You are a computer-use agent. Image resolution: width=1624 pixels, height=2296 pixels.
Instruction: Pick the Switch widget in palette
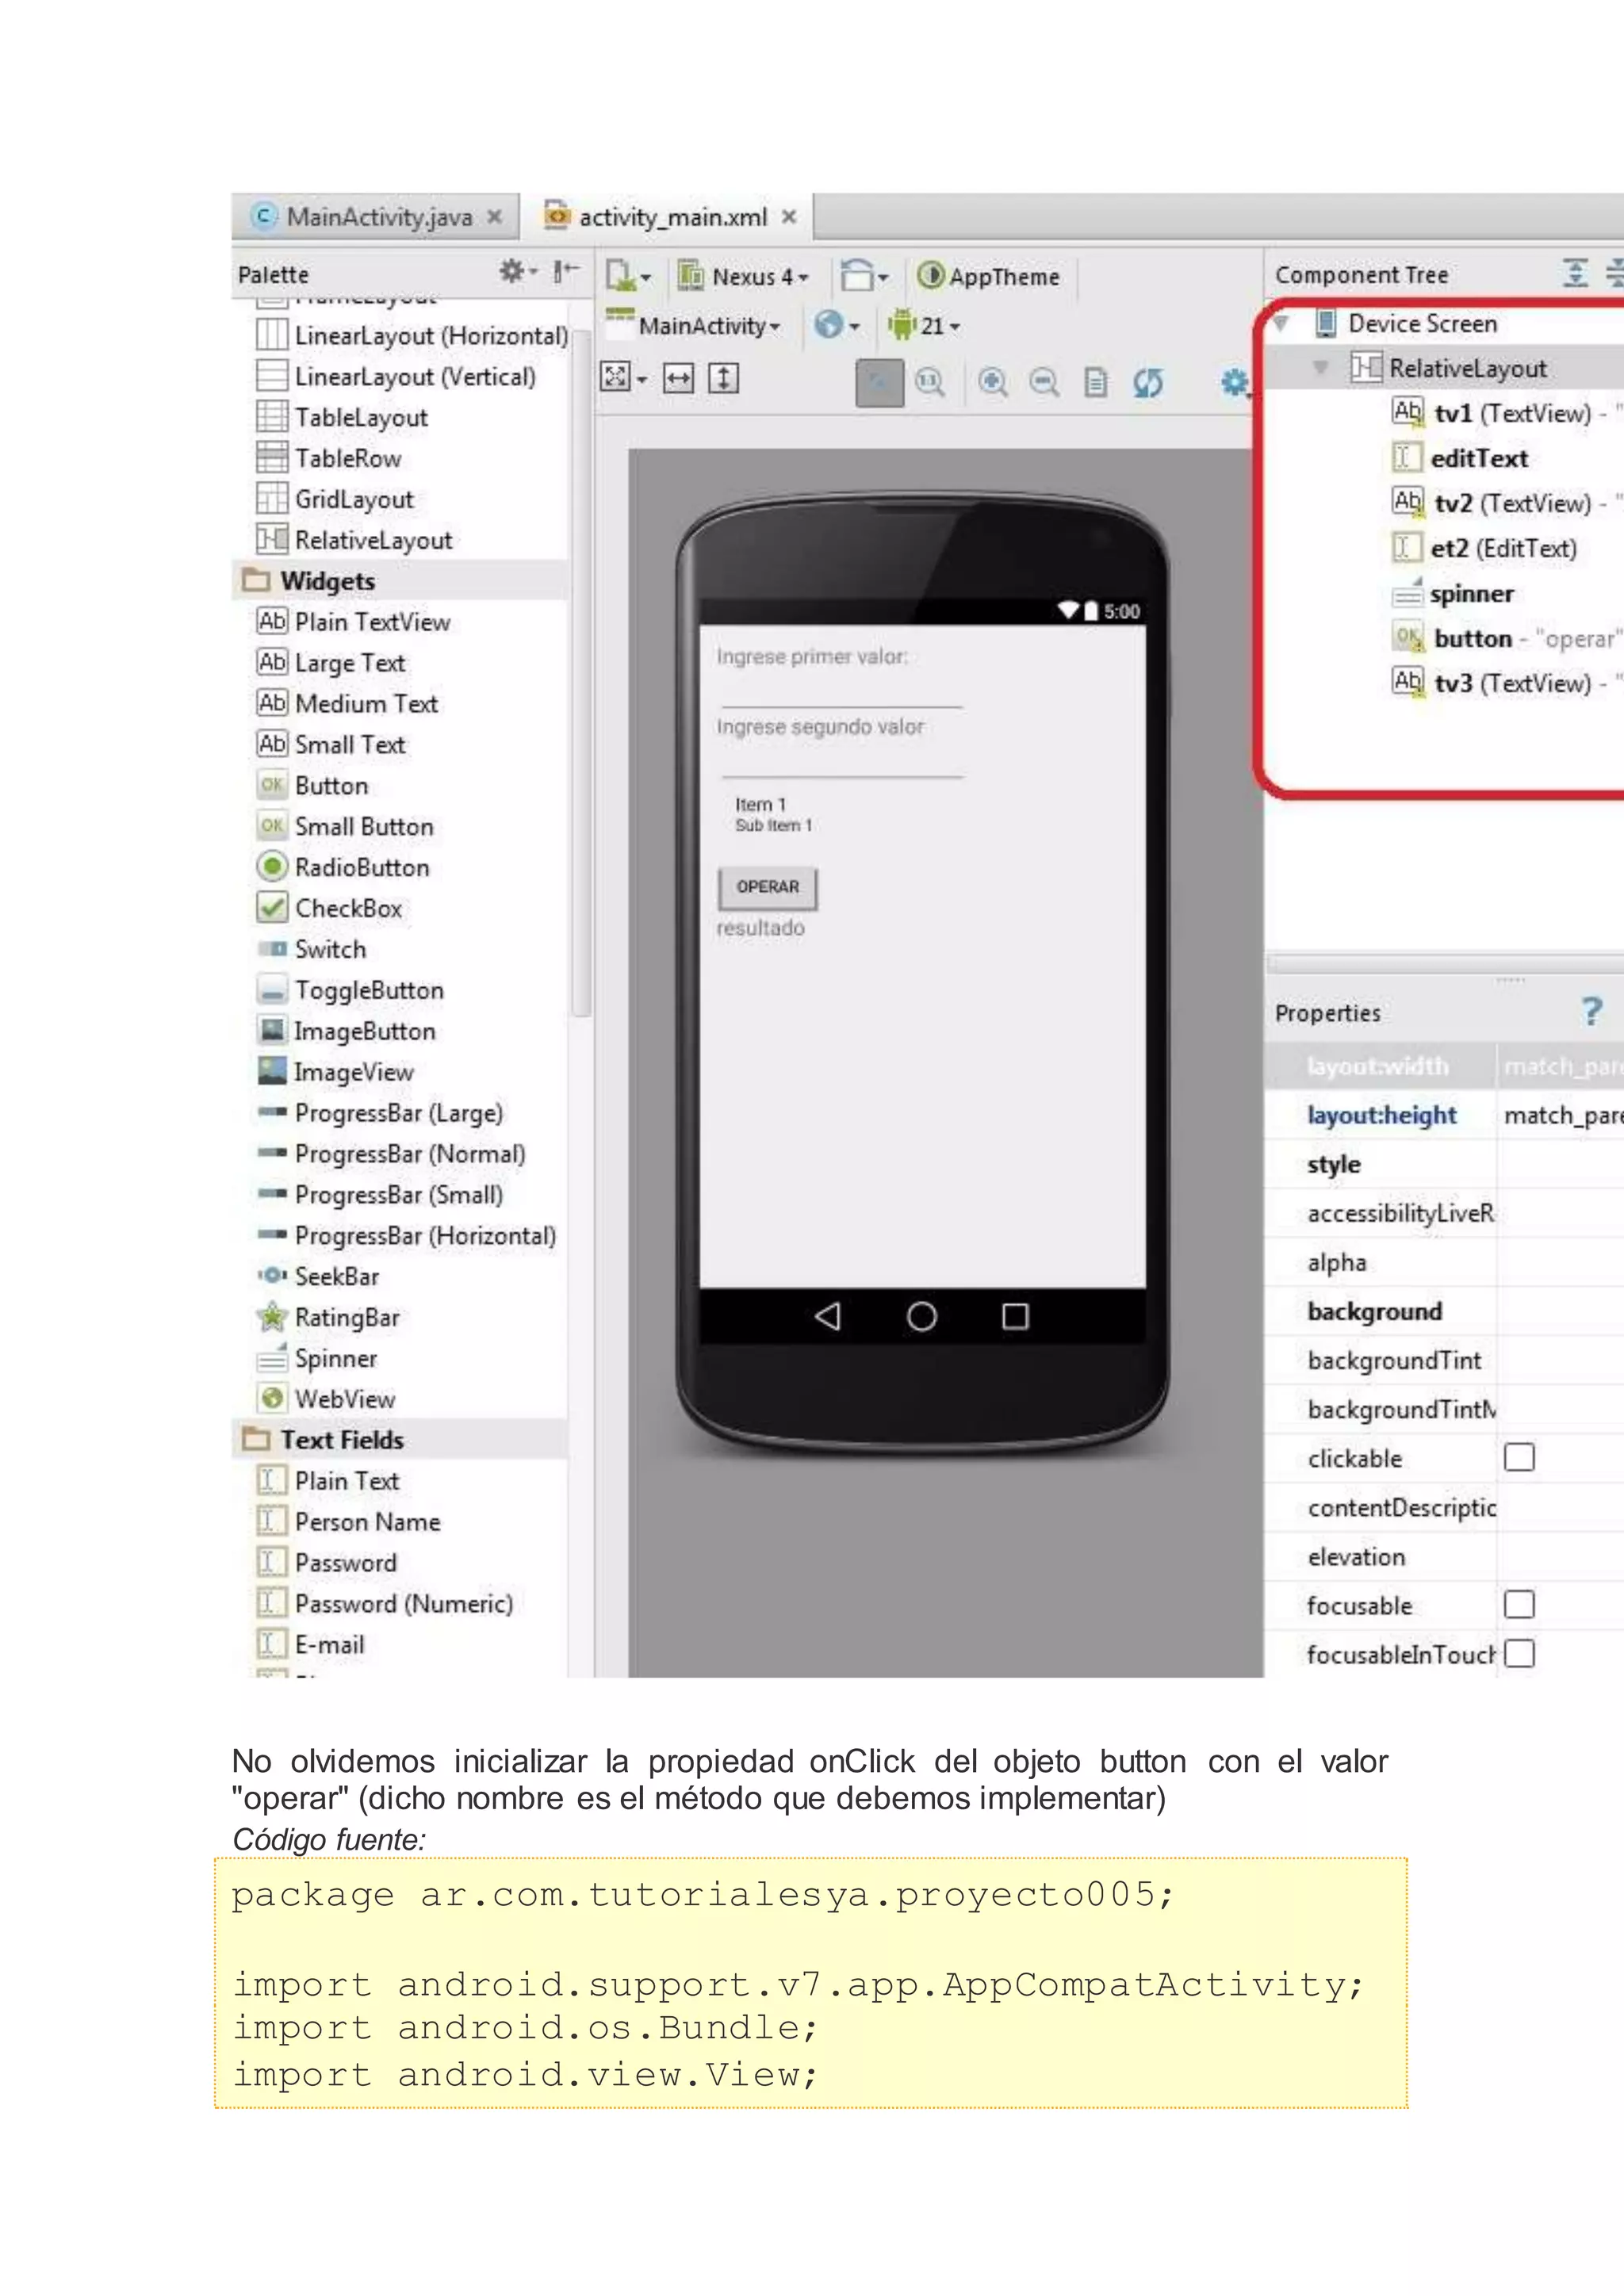tap(311, 949)
